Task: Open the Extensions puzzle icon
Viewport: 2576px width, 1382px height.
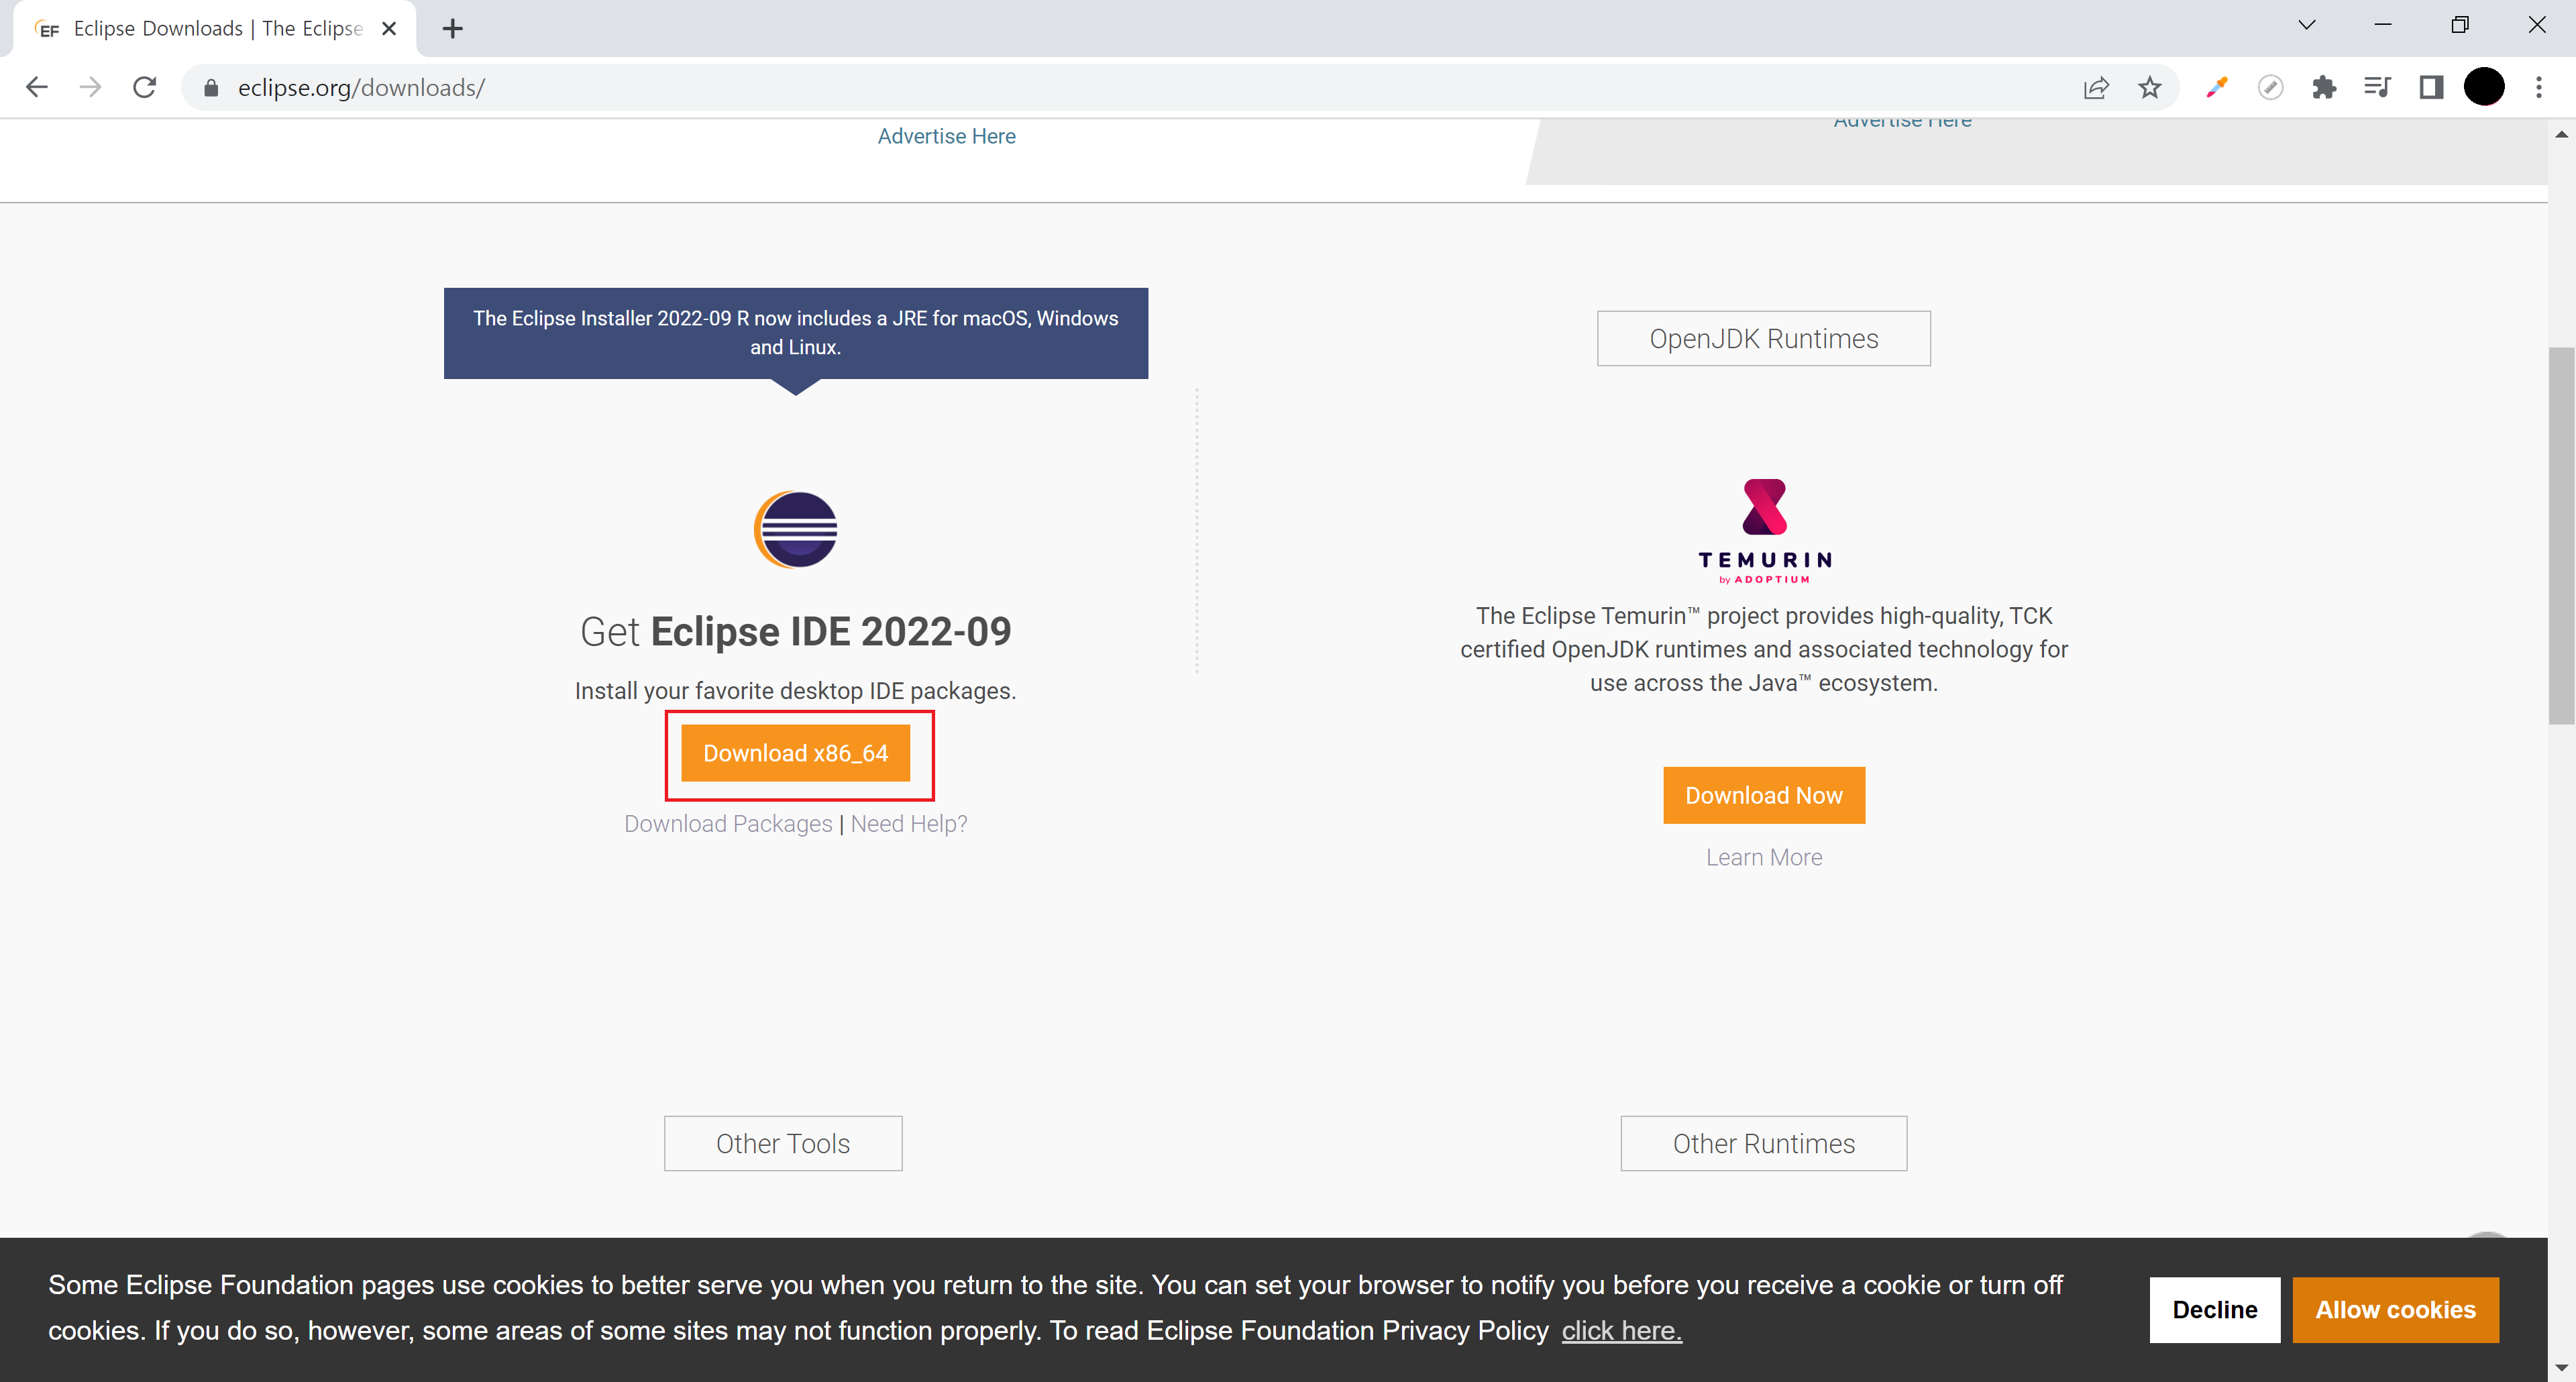Action: point(2324,87)
